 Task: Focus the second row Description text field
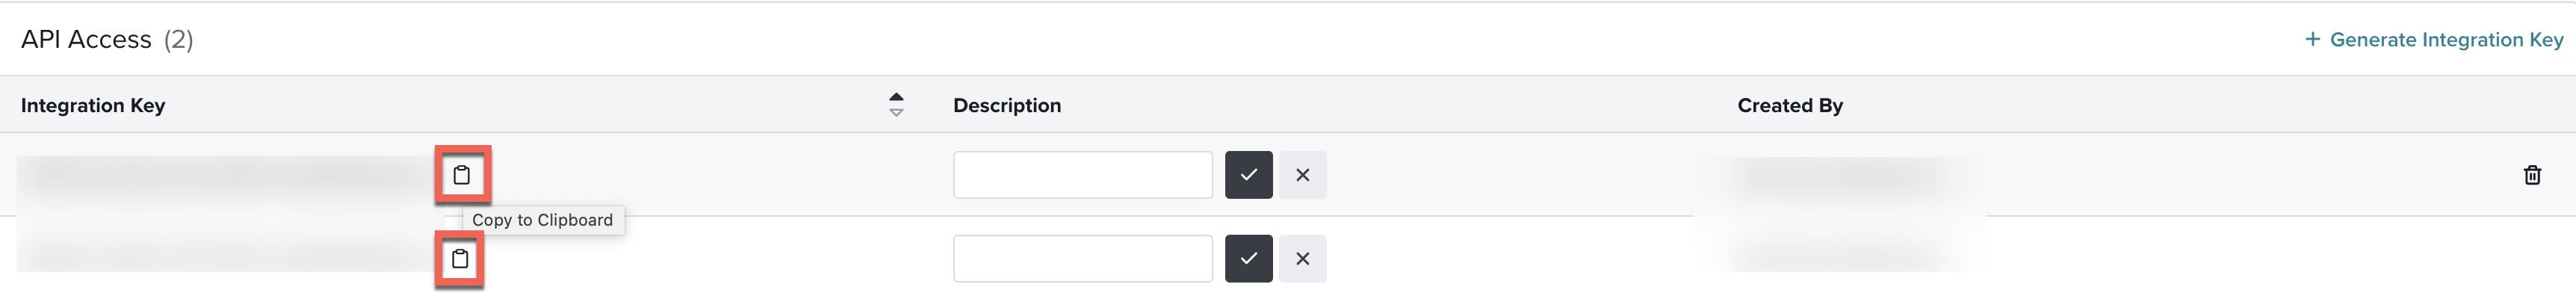point(1082,259)
